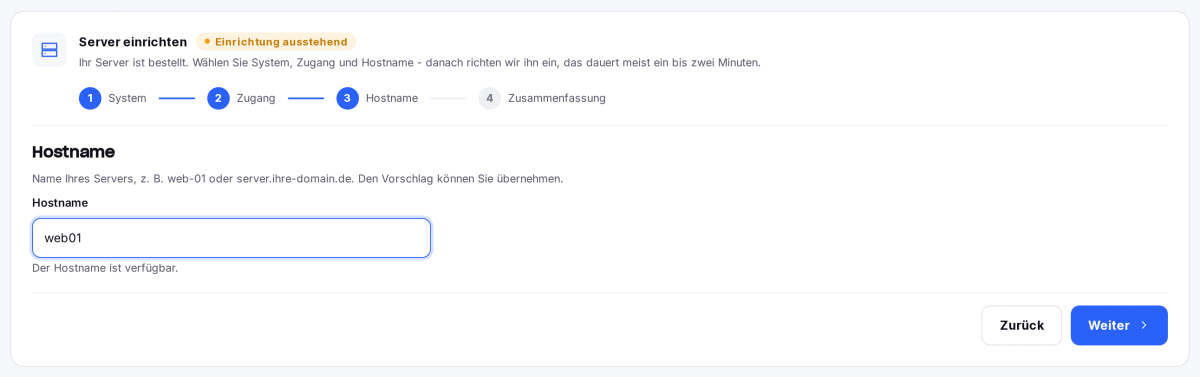Select step 3 Hostname
The width and height of the screenshot is (1200, 377).
tap(377, 98)
